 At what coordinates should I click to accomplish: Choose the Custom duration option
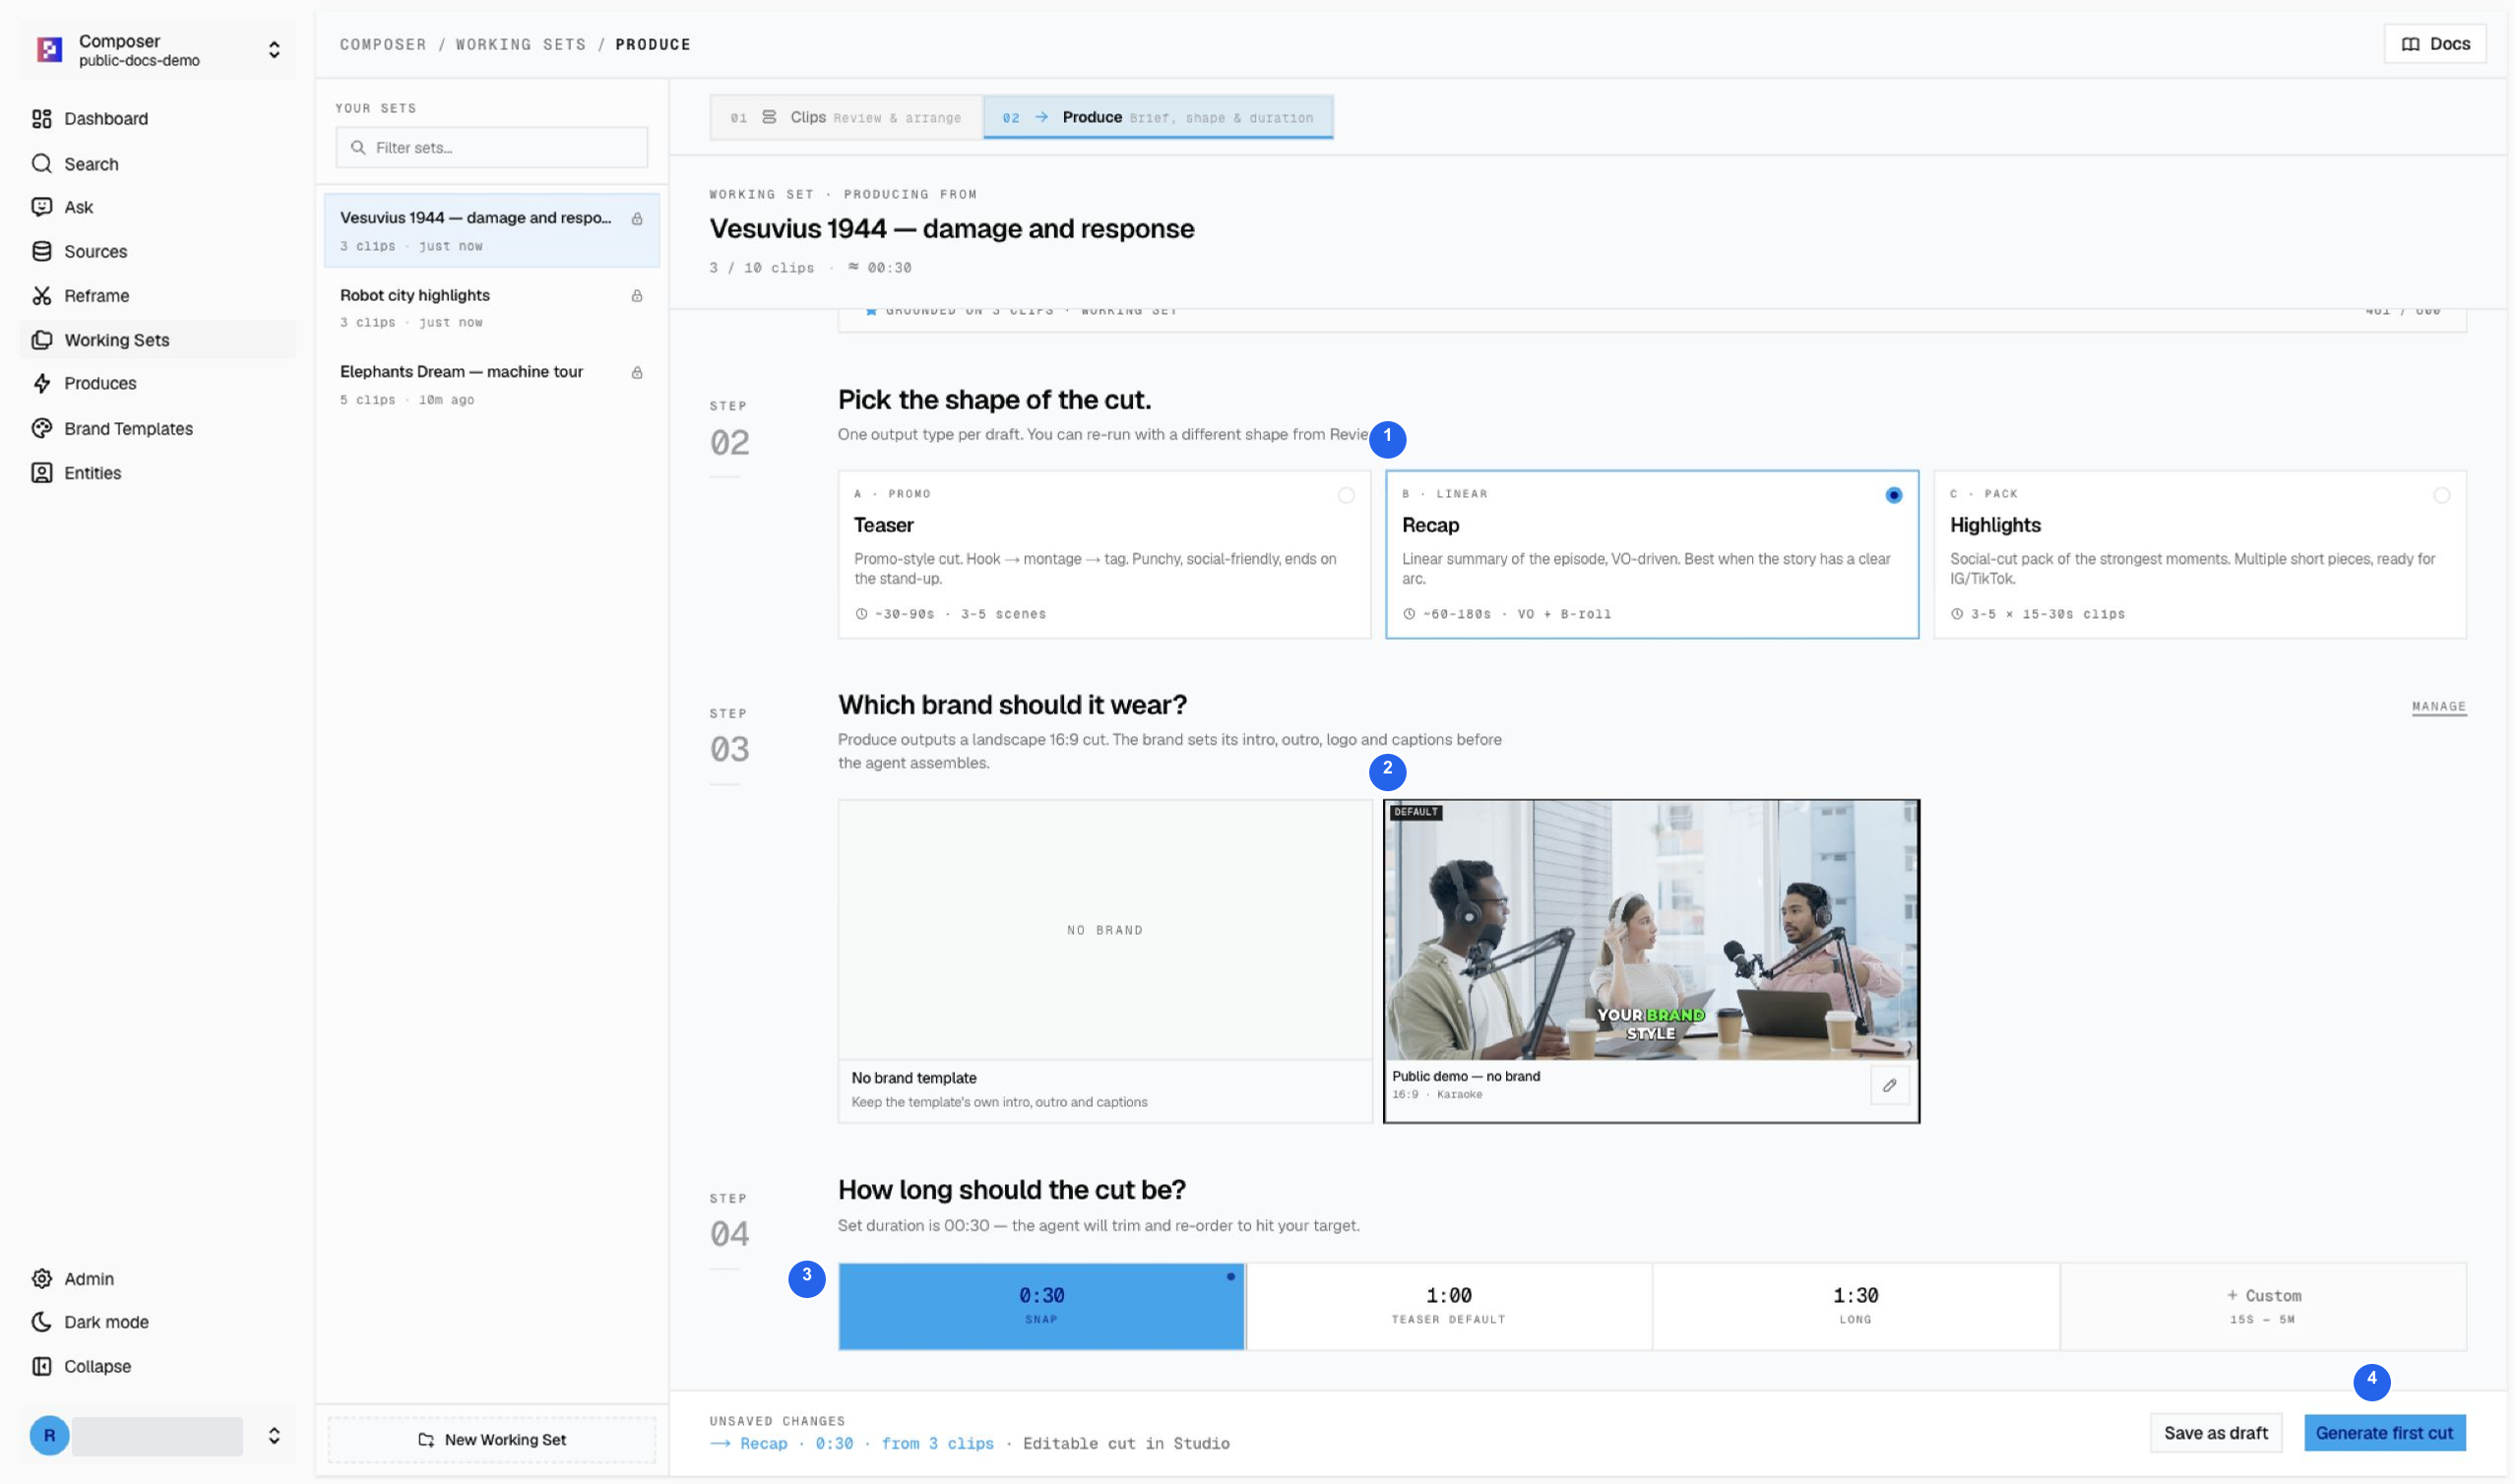[2263, 1307]
